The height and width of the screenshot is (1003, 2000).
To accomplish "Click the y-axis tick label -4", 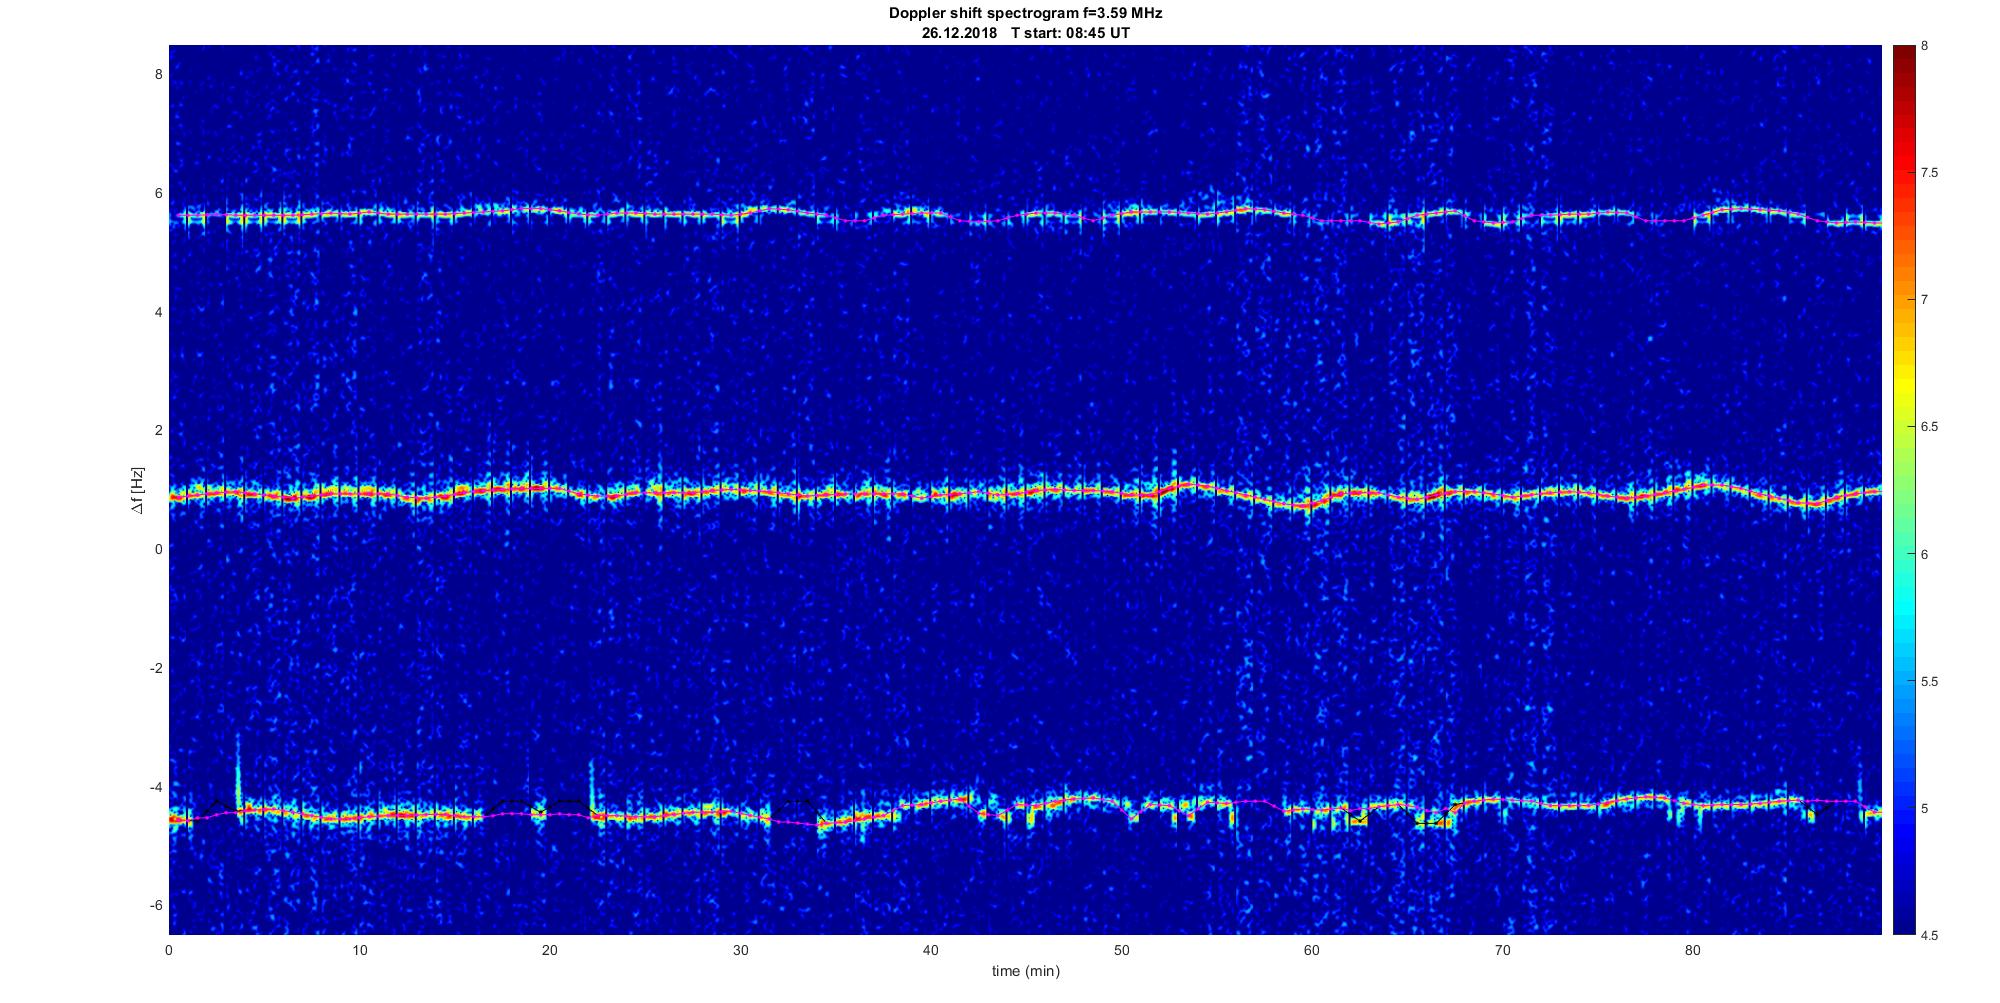I will 156,787.
